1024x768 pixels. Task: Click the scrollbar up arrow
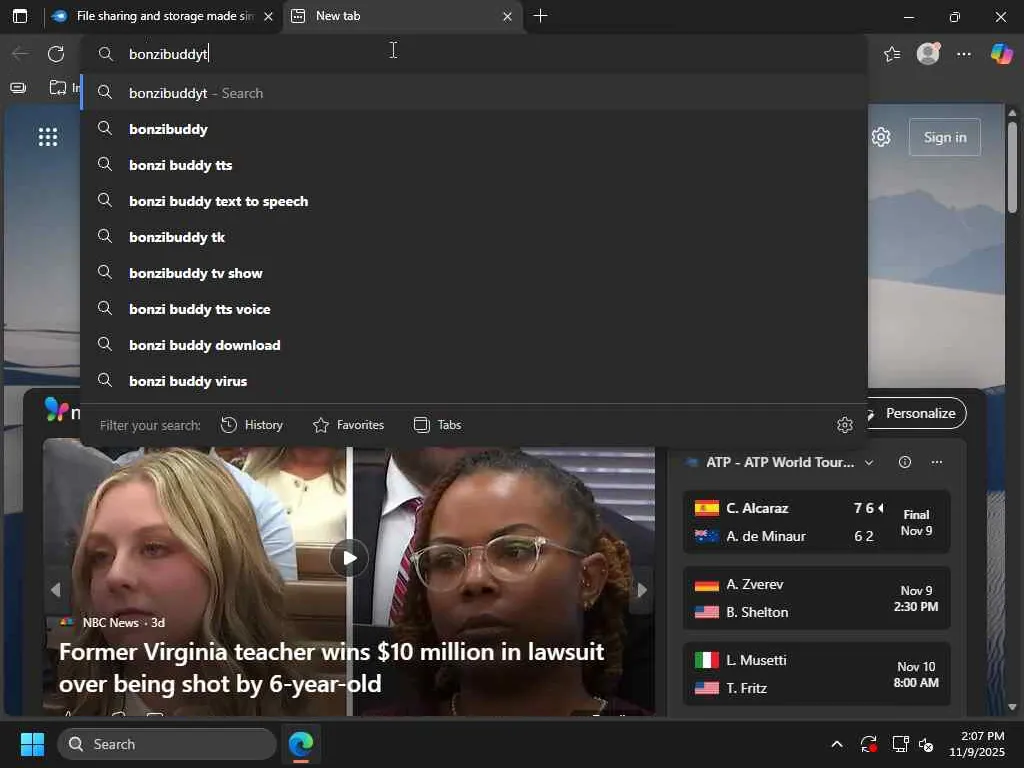point(1012,113)
